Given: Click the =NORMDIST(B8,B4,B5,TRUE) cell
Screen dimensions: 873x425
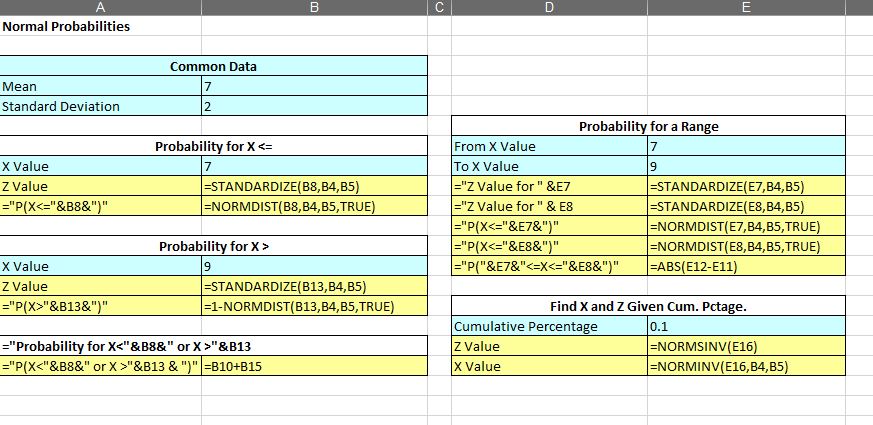Looking at the screenshot, I should (x=315, y=206).
